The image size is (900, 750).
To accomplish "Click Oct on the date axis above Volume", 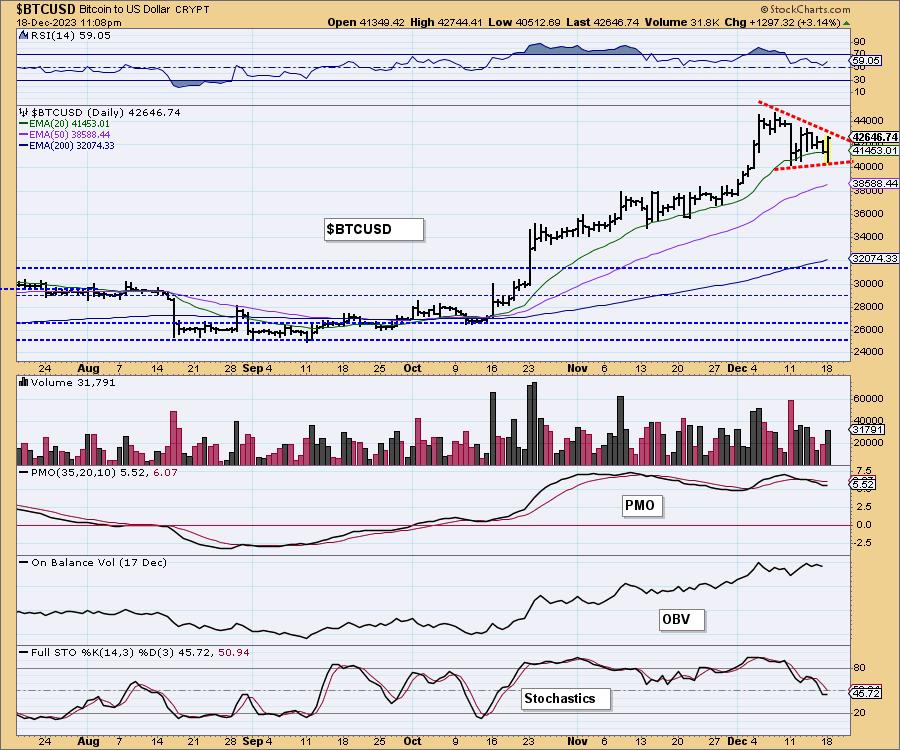I will point(412,368).
